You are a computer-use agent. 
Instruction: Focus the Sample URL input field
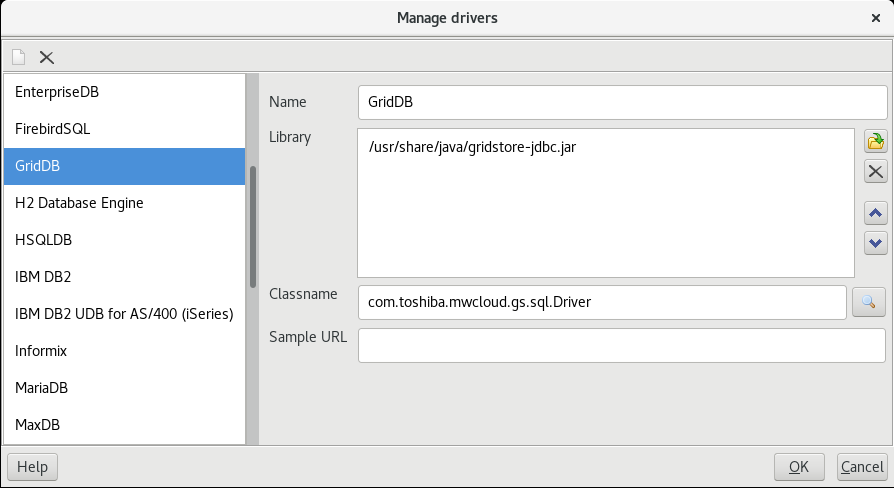(x=621, y=345)
